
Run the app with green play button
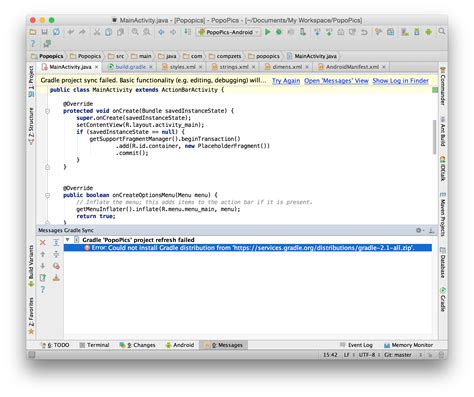point(267,32)
